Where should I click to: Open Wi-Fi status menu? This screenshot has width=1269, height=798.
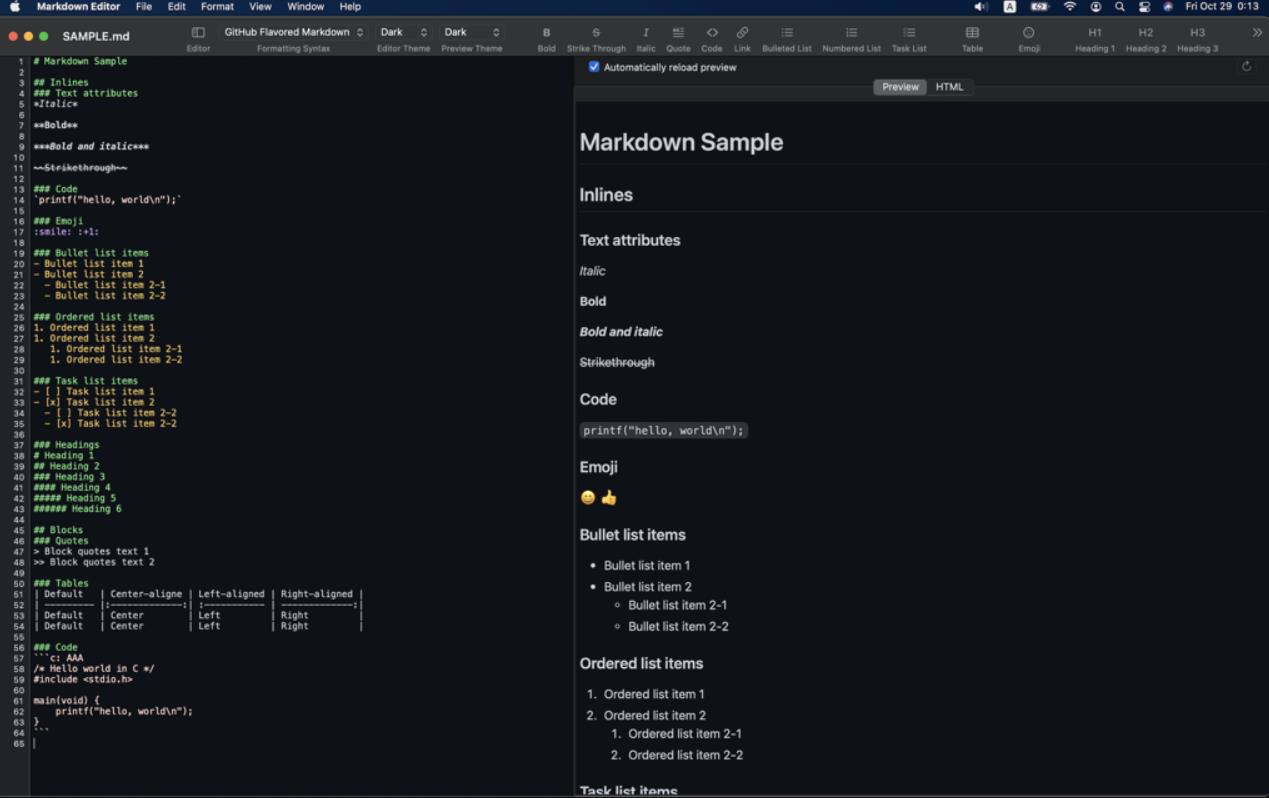point(1070,6)
